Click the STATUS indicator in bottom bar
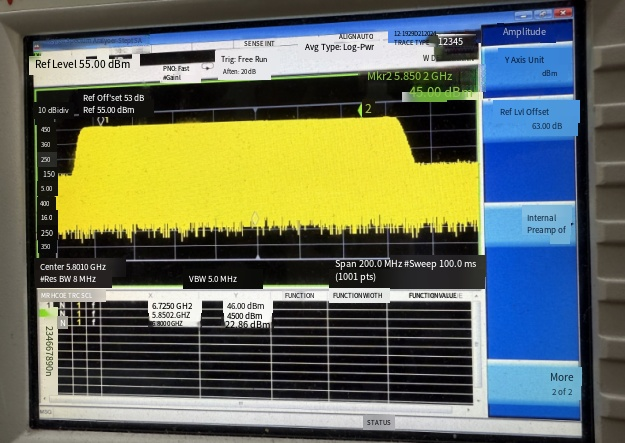 (379, 422)
